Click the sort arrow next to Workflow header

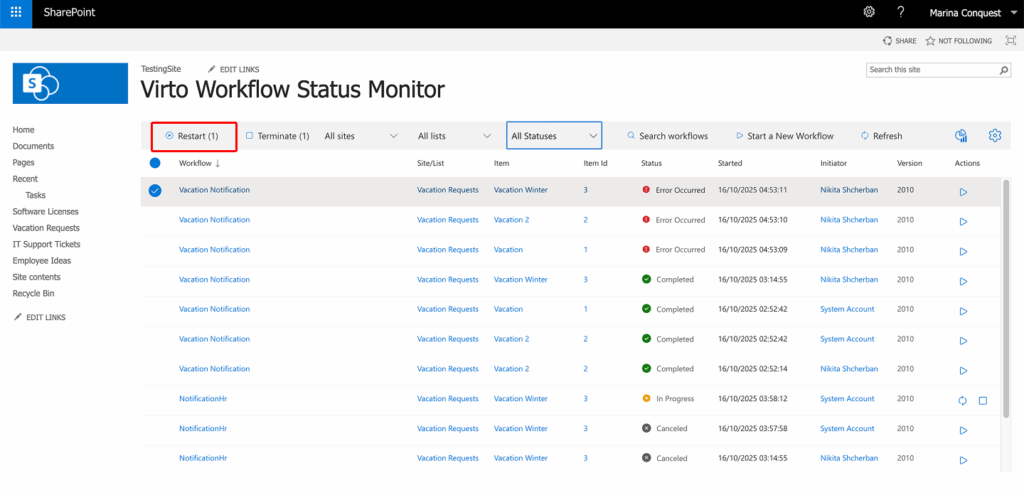click(217, 163)
